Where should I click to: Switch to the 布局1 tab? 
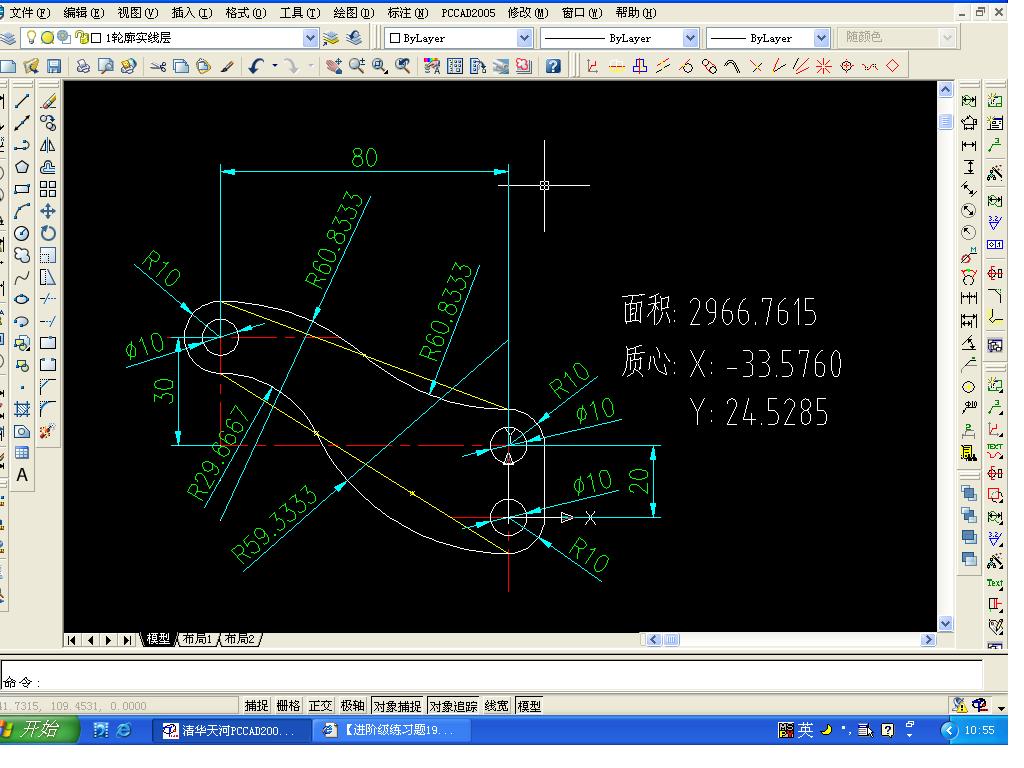click(197, 639)
